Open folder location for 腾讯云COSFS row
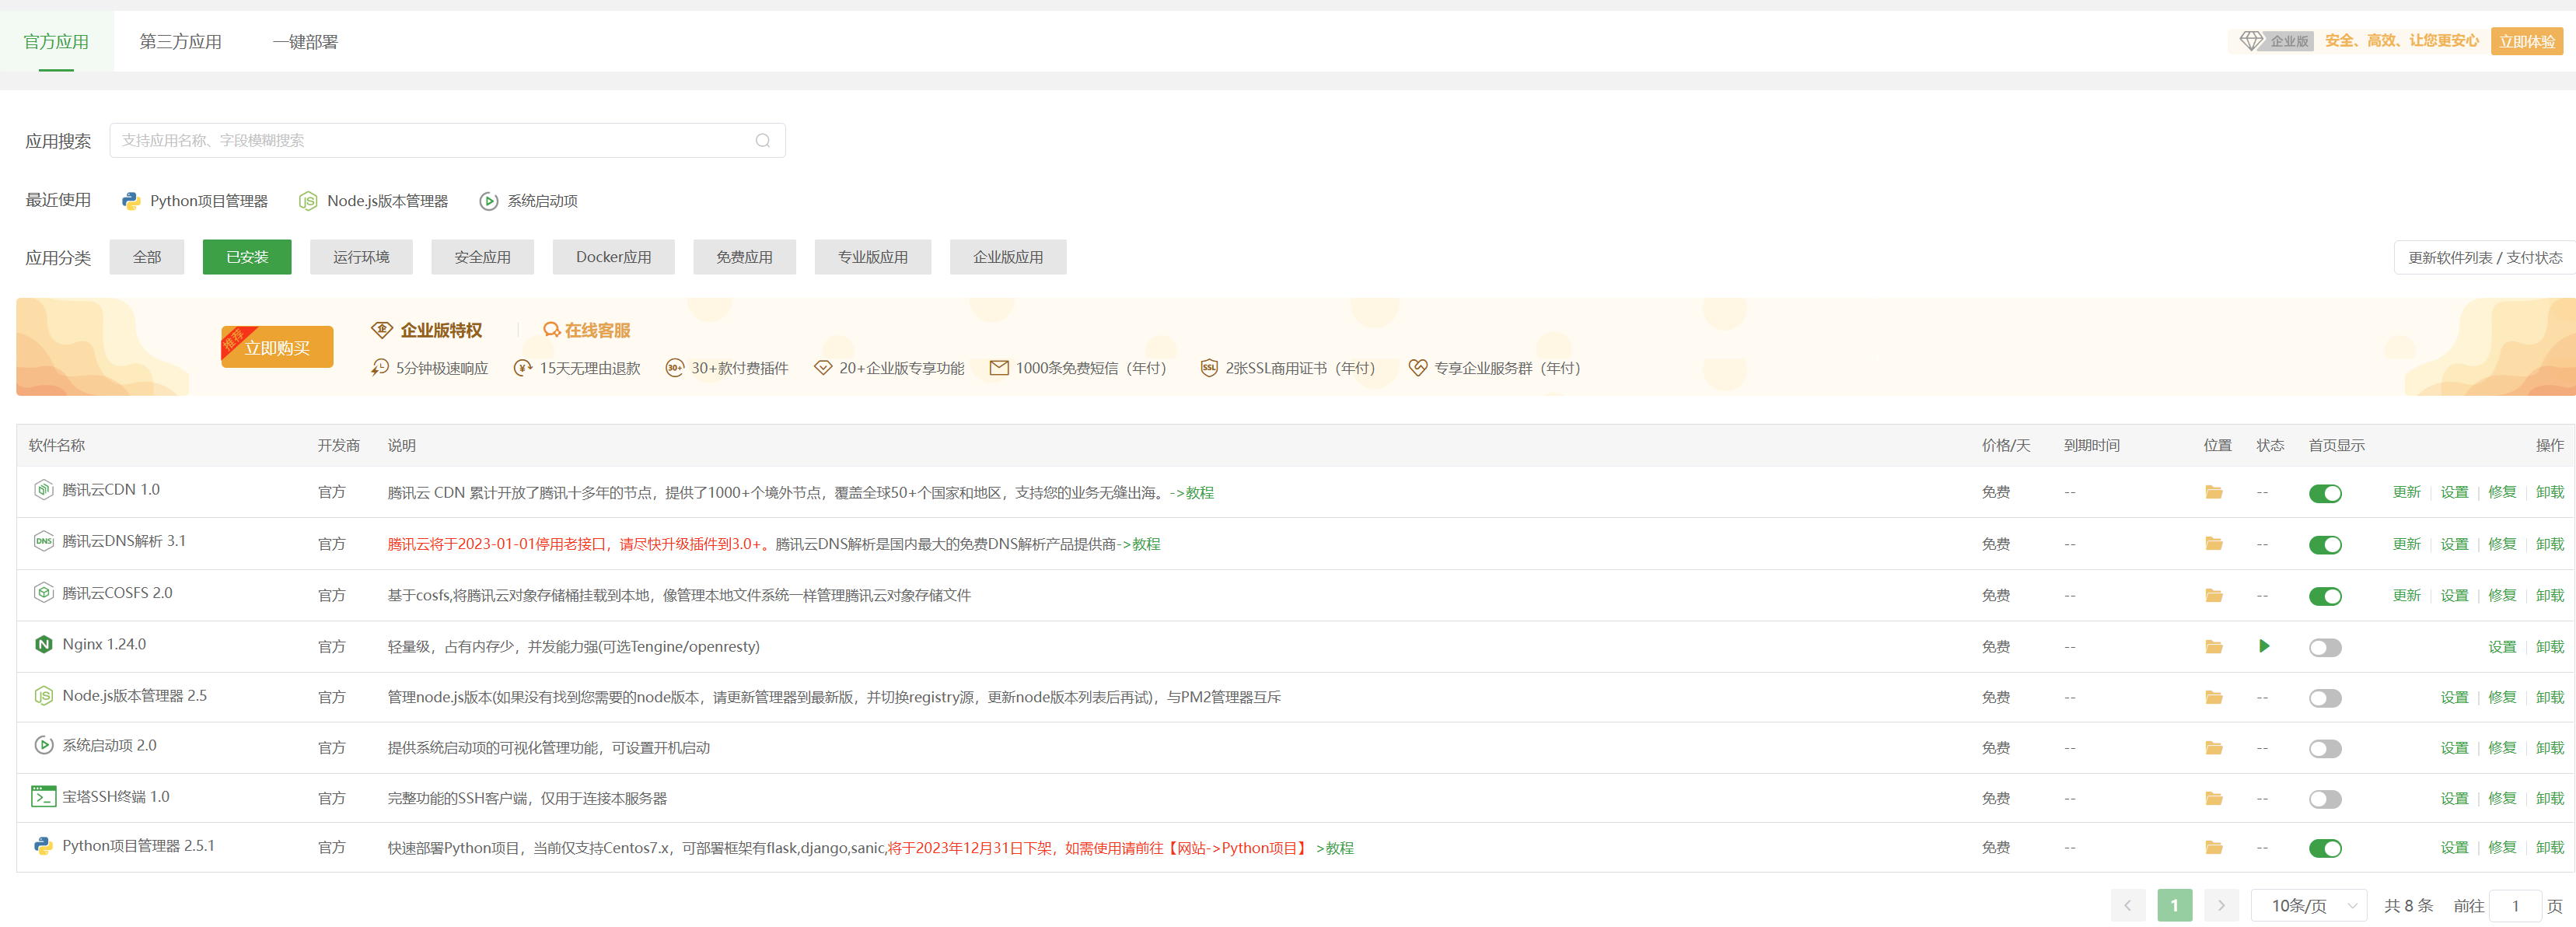 (2213, 596)
